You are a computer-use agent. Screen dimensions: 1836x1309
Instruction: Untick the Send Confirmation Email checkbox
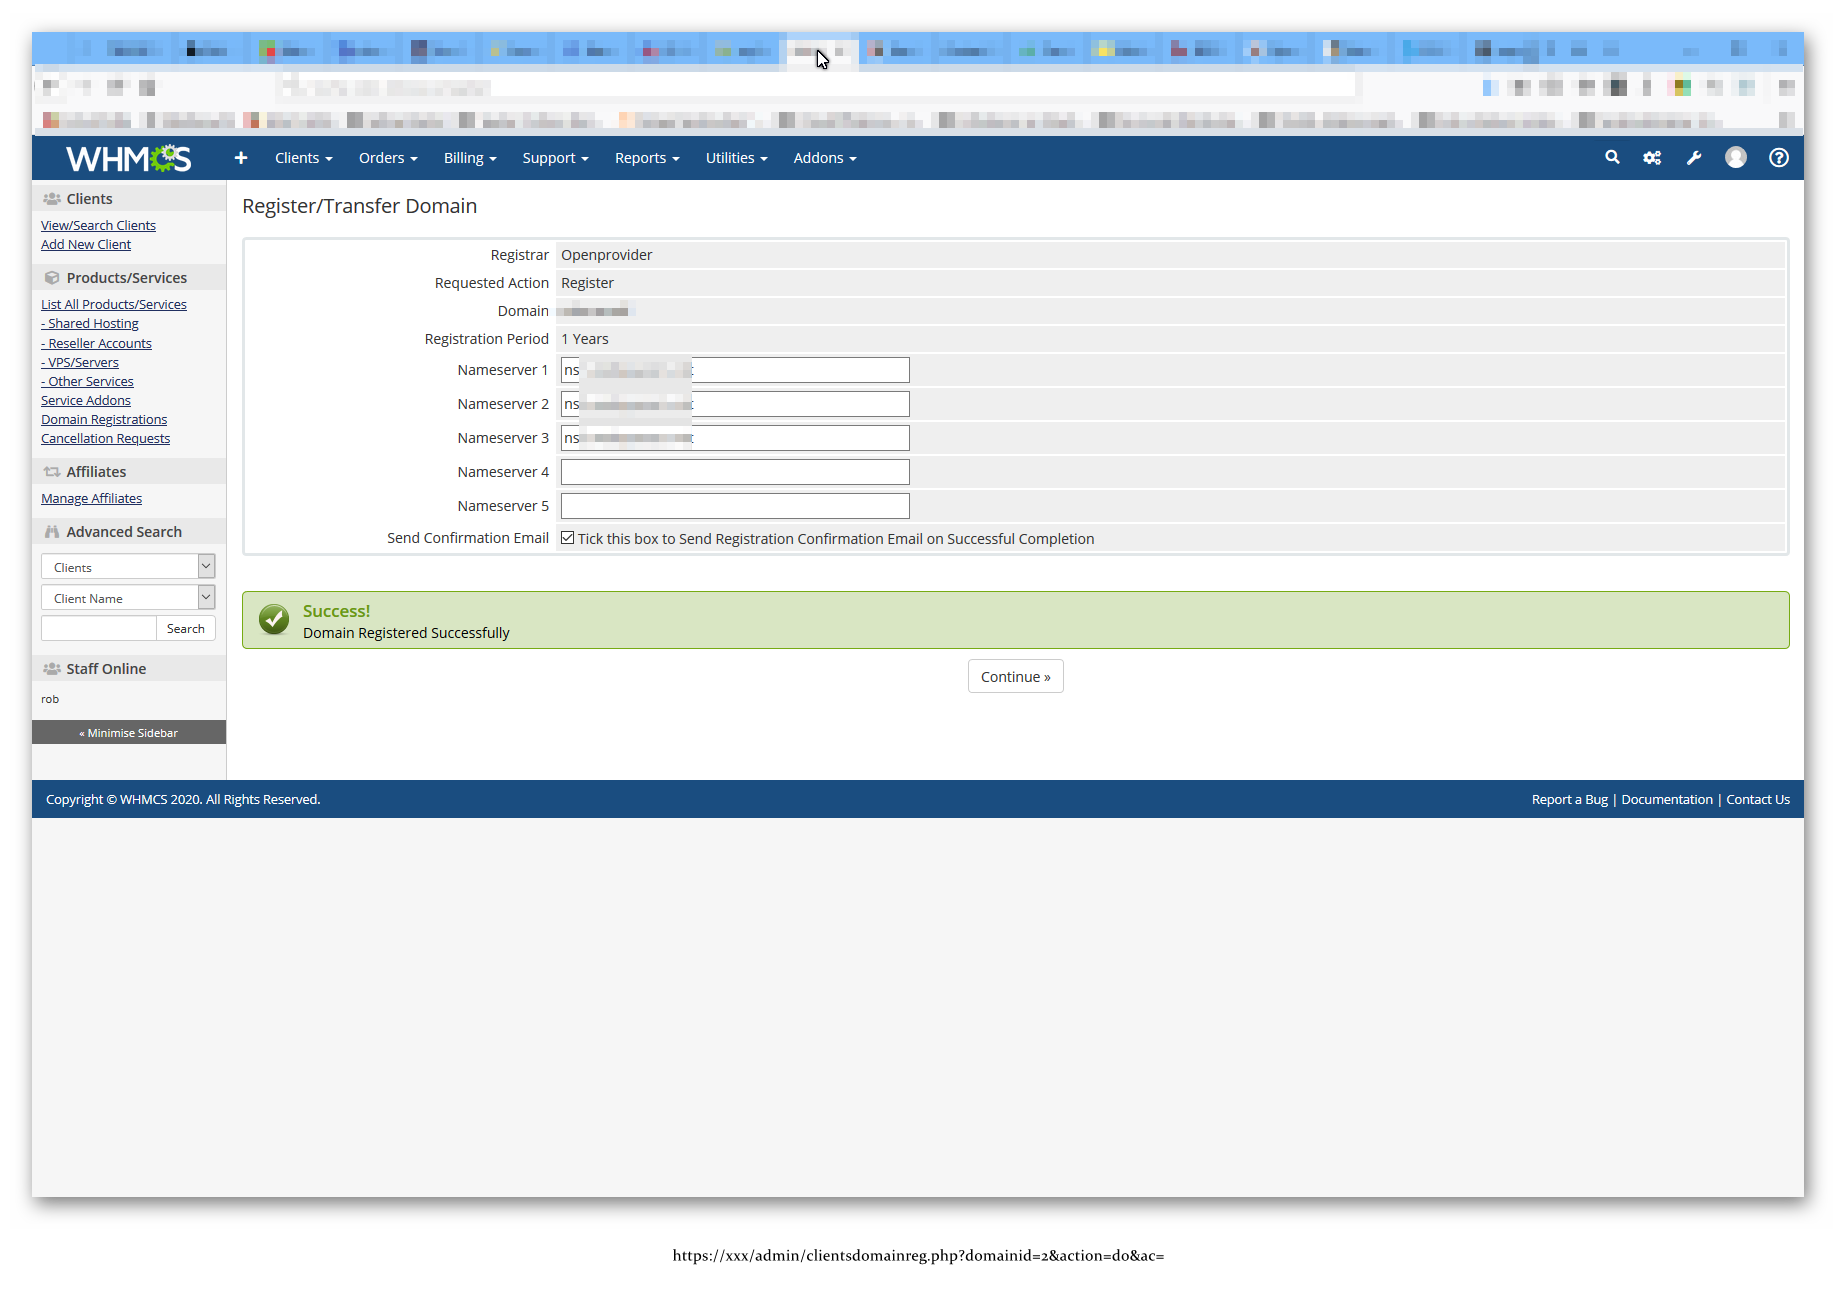(568, 537)
